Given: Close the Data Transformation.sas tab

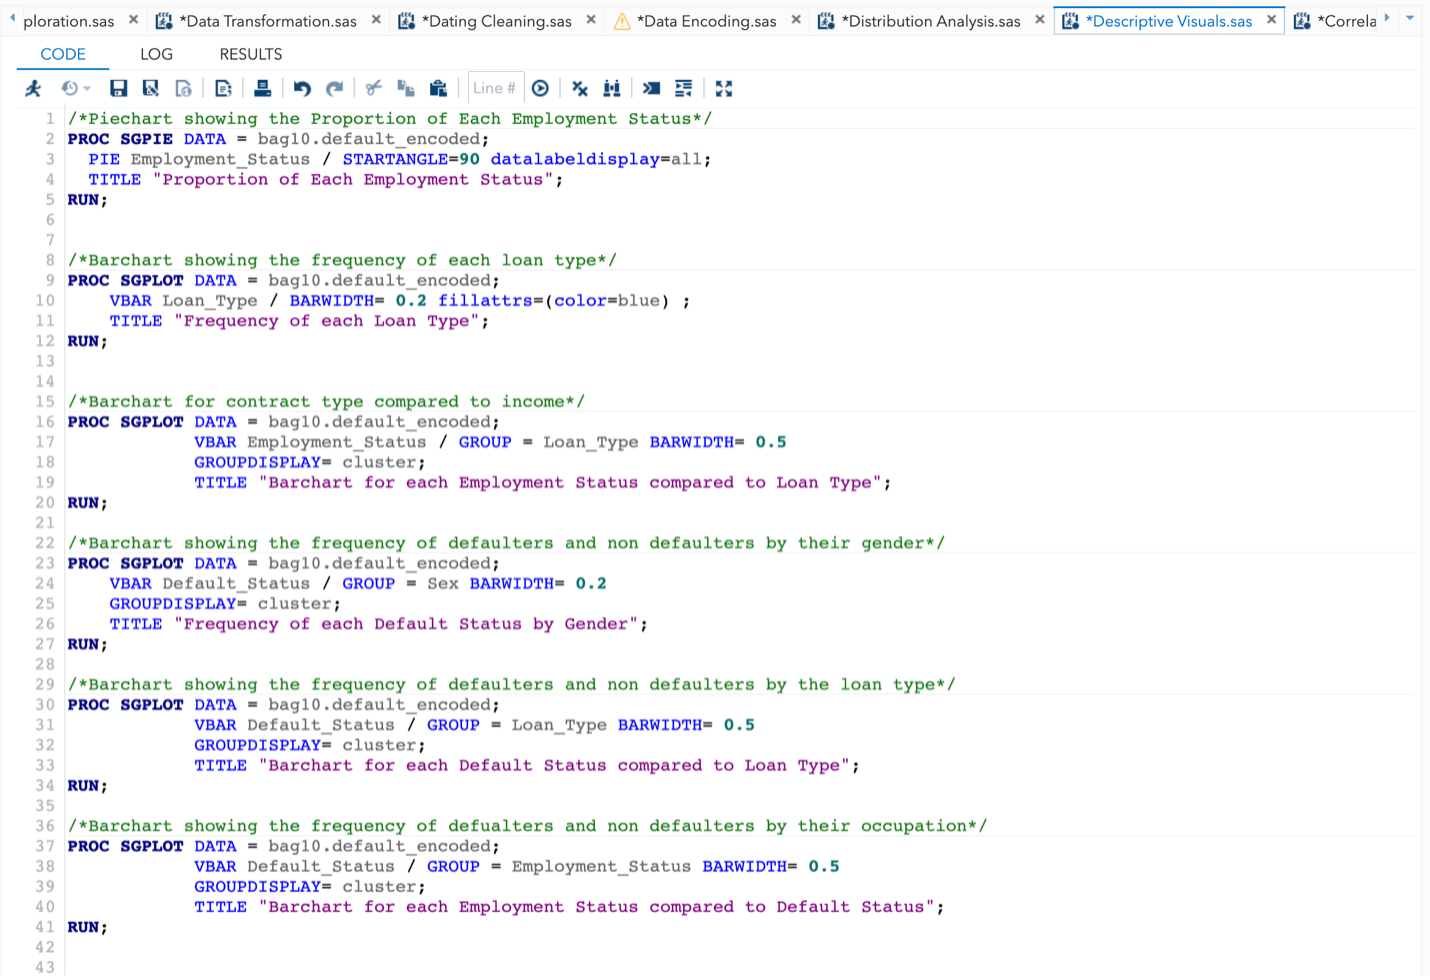Looking at the screenshot, I should (x=376, y=19).
